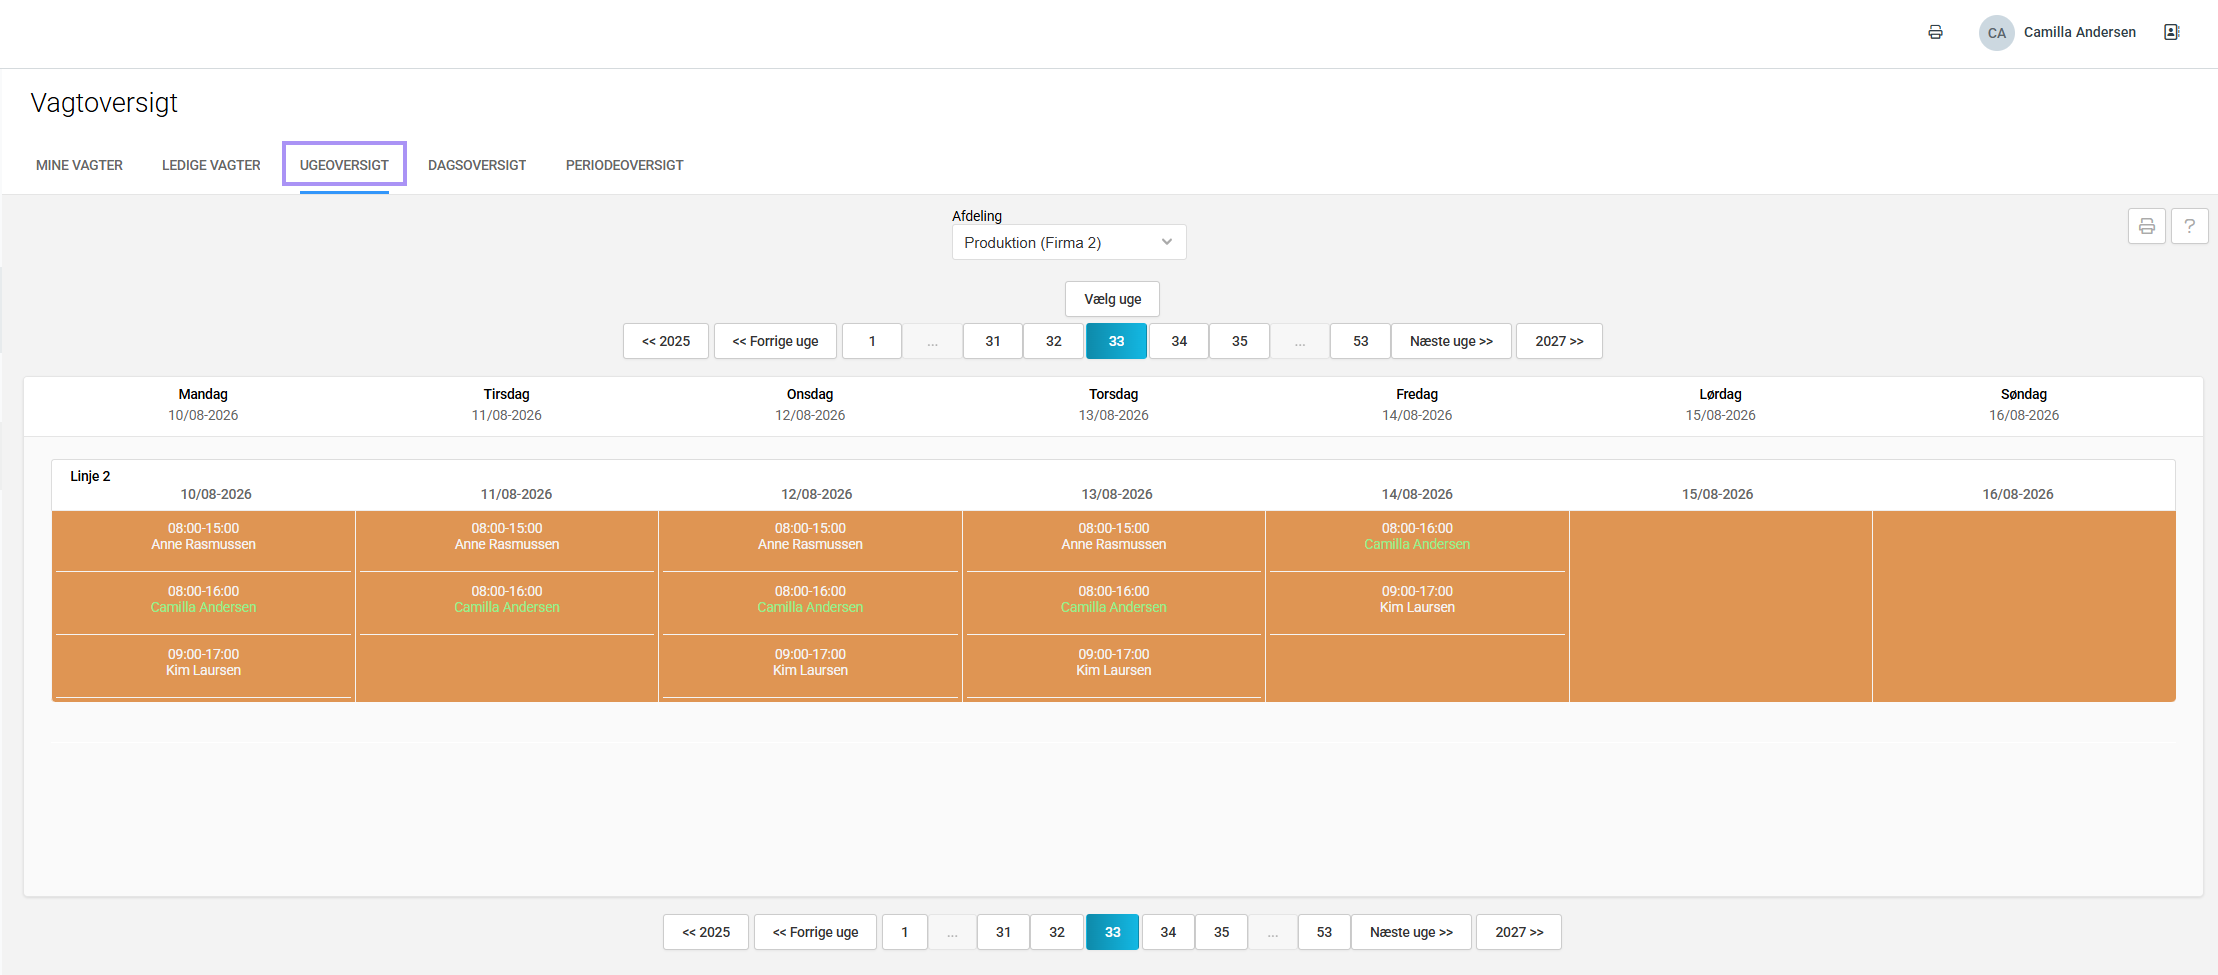Click the Vælg uge button

[1112, 299]
